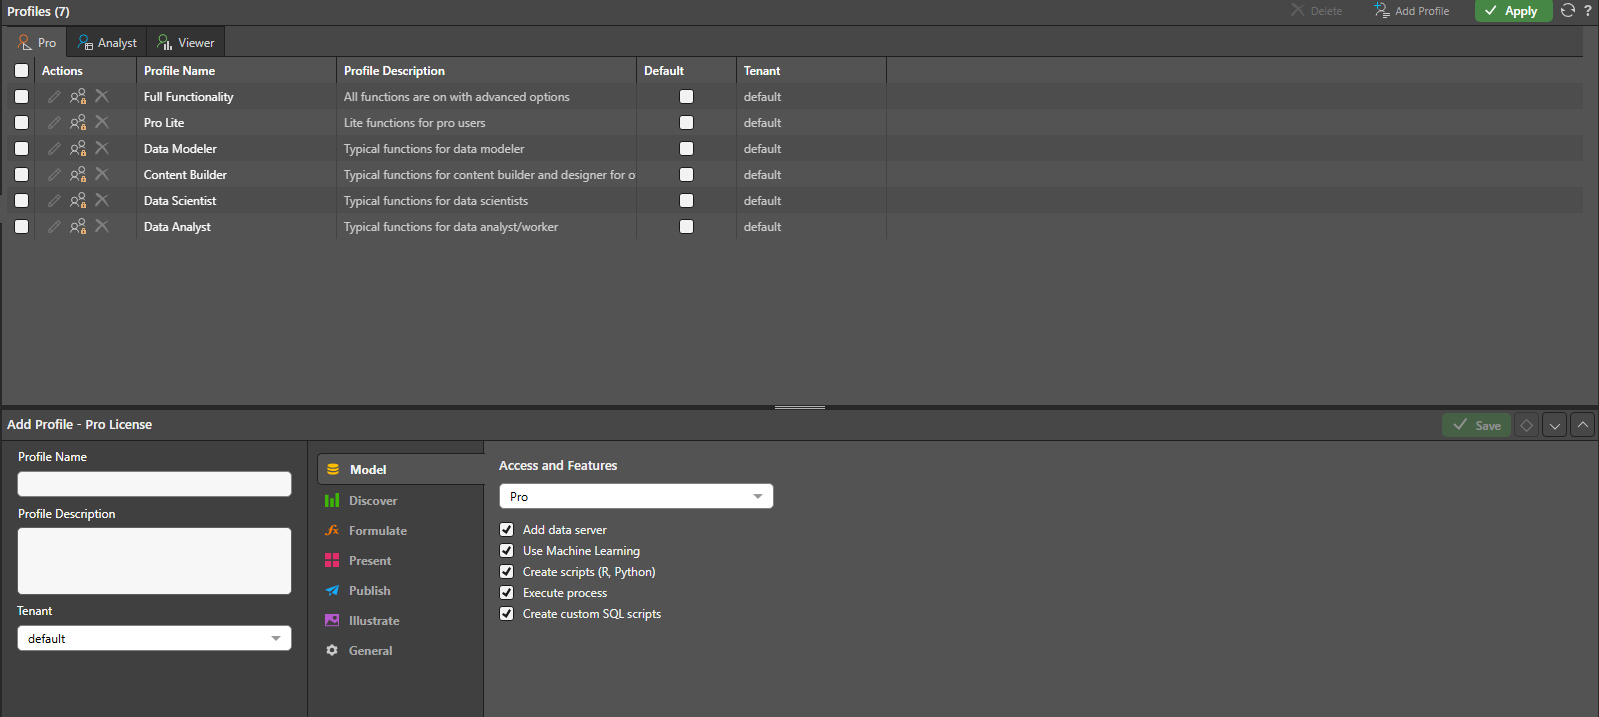Click the edit pencil icon for Full Functionality
1599x717 pixels.
click(54, 97)
